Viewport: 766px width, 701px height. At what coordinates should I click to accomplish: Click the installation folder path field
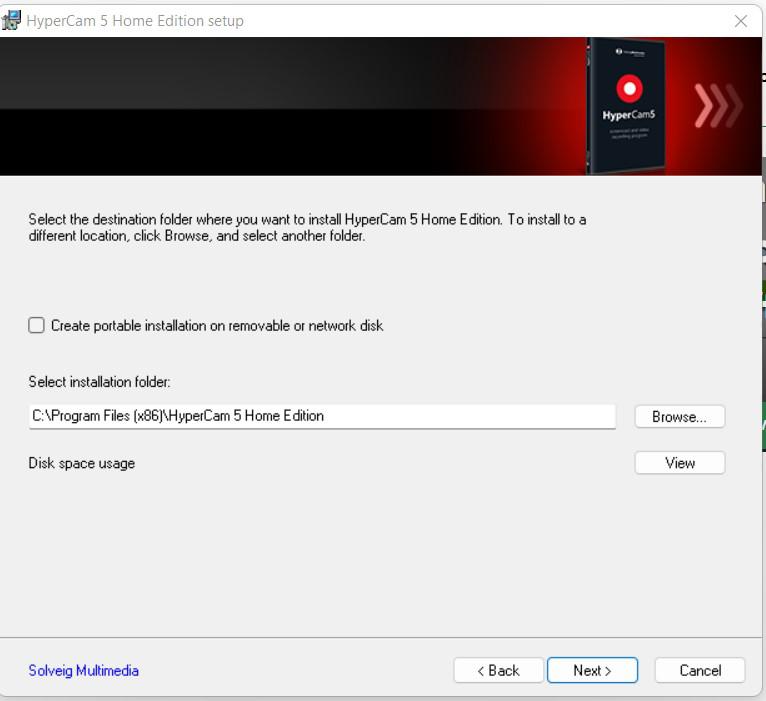[322, 416]
